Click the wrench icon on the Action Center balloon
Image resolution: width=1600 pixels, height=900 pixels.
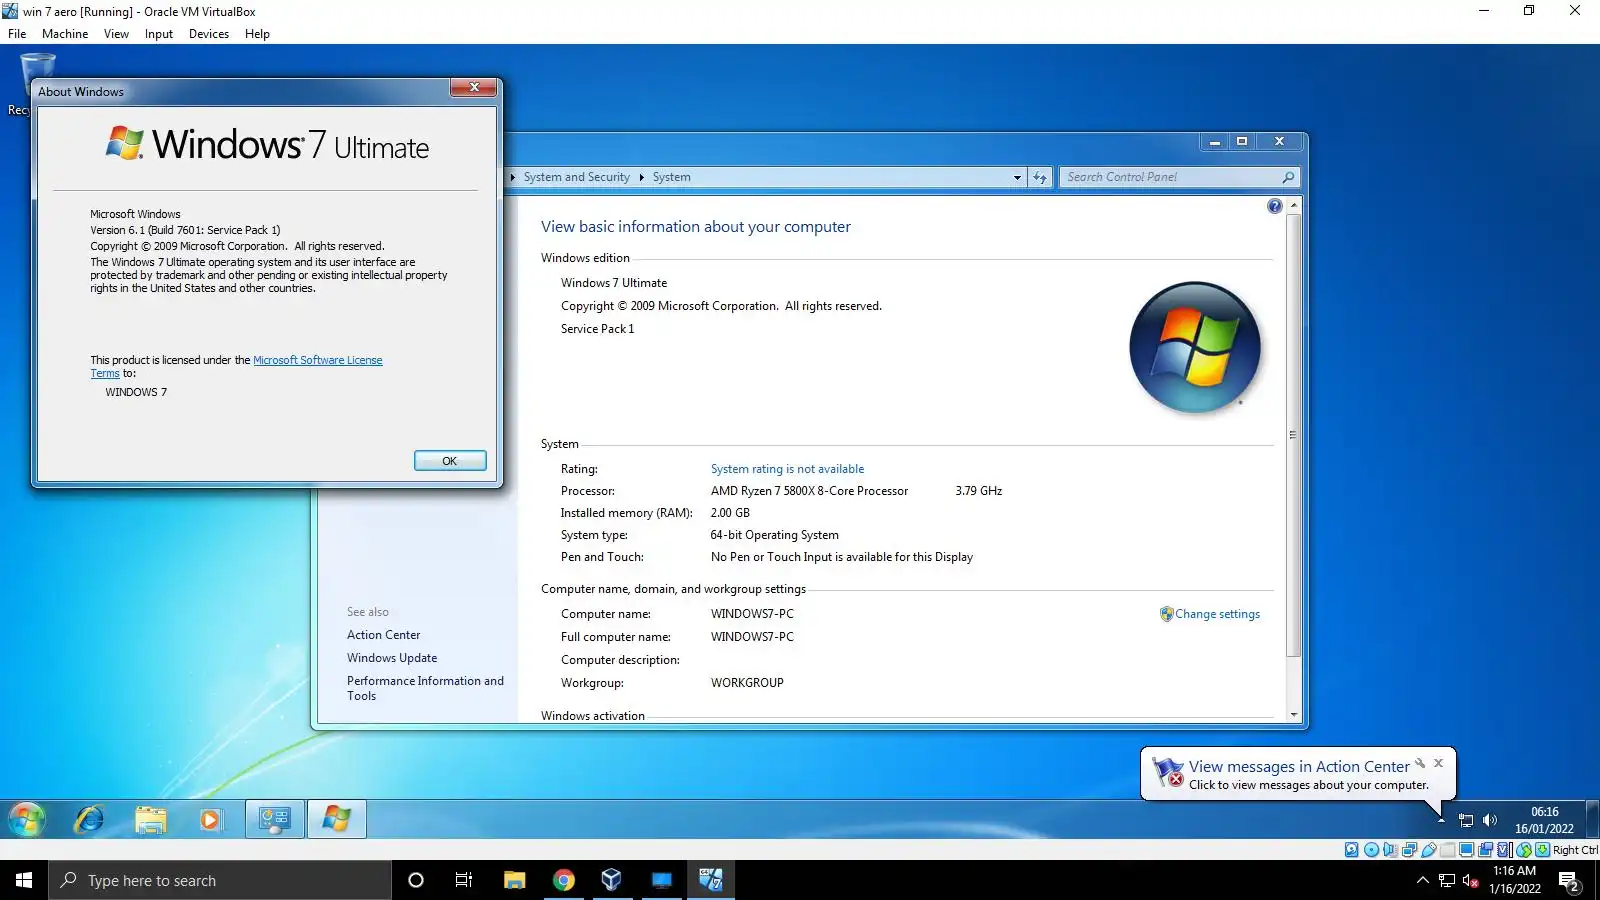(x=1420, y=763)
